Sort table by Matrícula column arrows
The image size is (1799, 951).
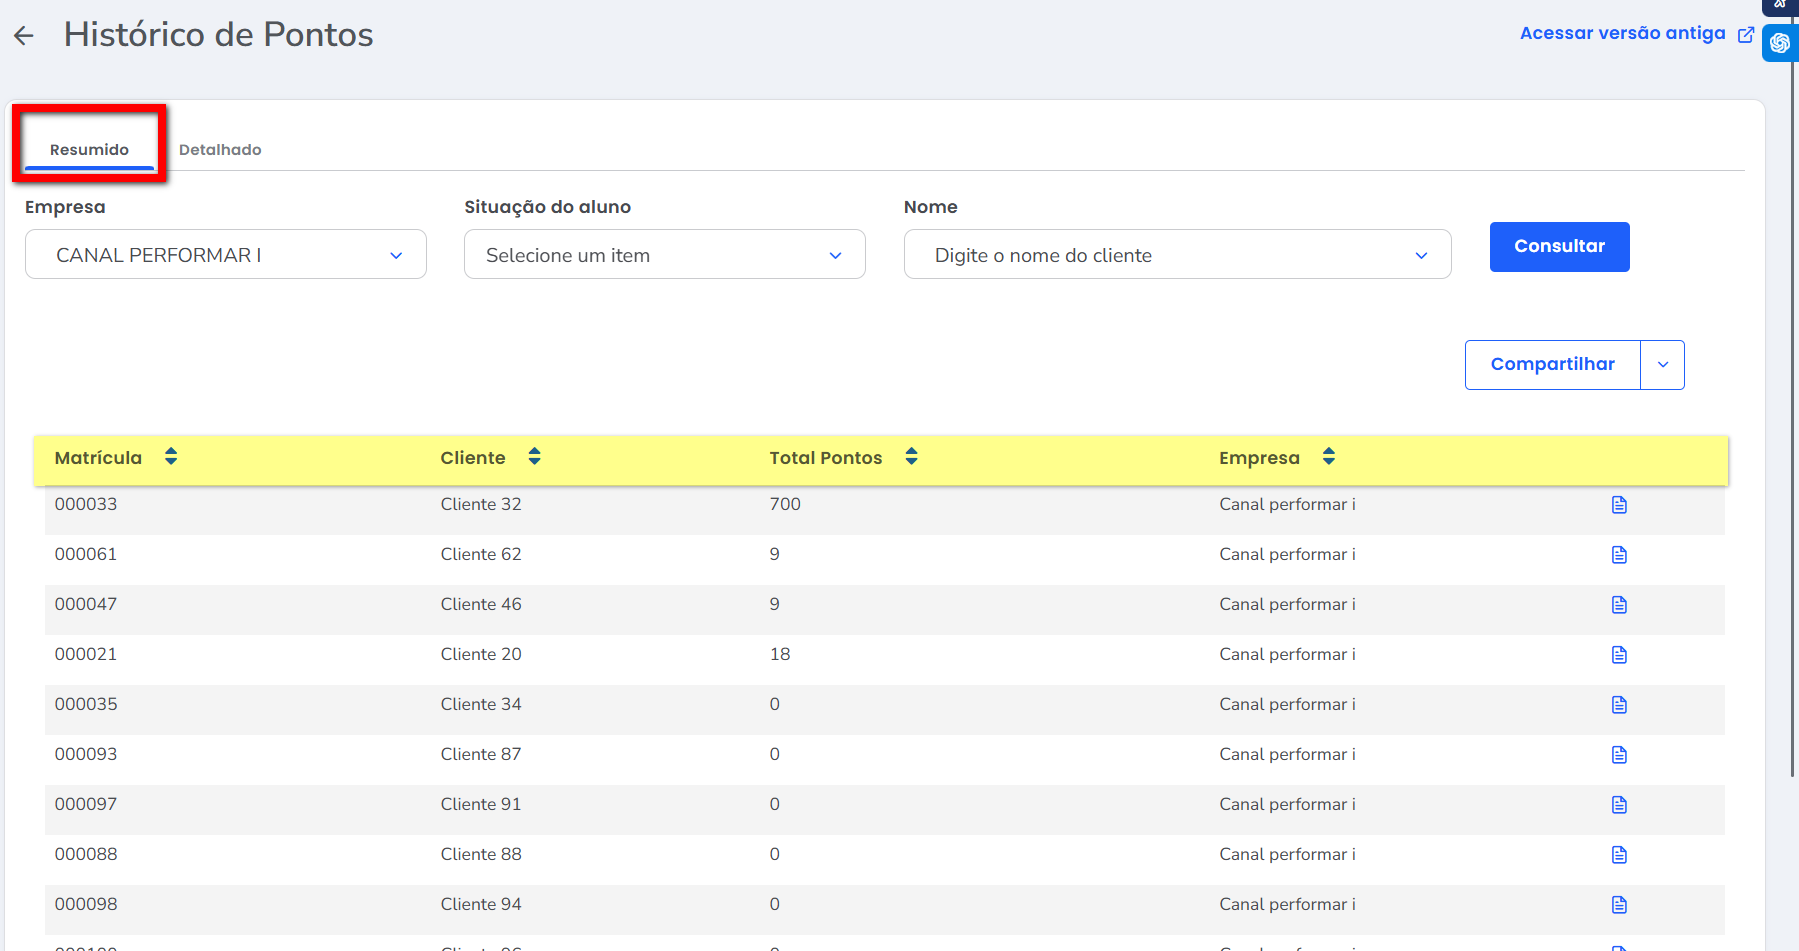coord(171,457)
